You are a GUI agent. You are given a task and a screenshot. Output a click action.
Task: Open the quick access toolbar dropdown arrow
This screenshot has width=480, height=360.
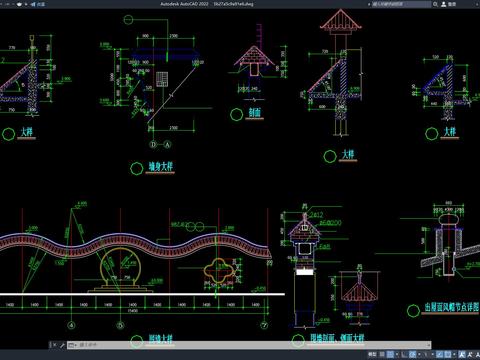26,4
